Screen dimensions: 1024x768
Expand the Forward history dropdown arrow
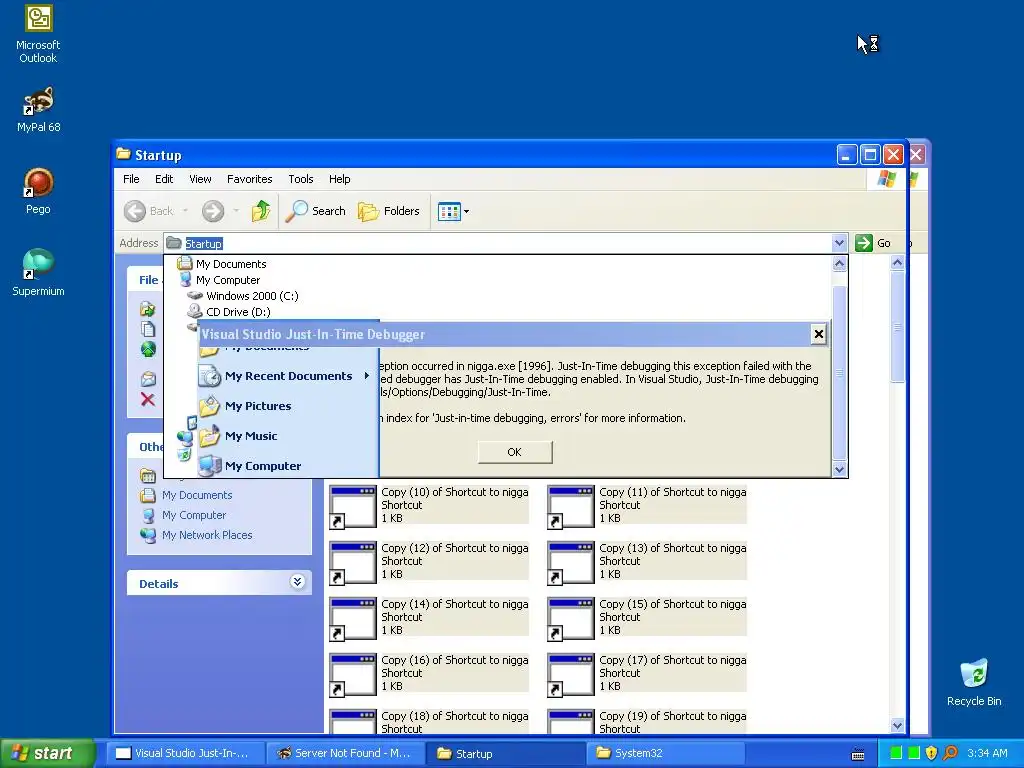coord(236,211)
